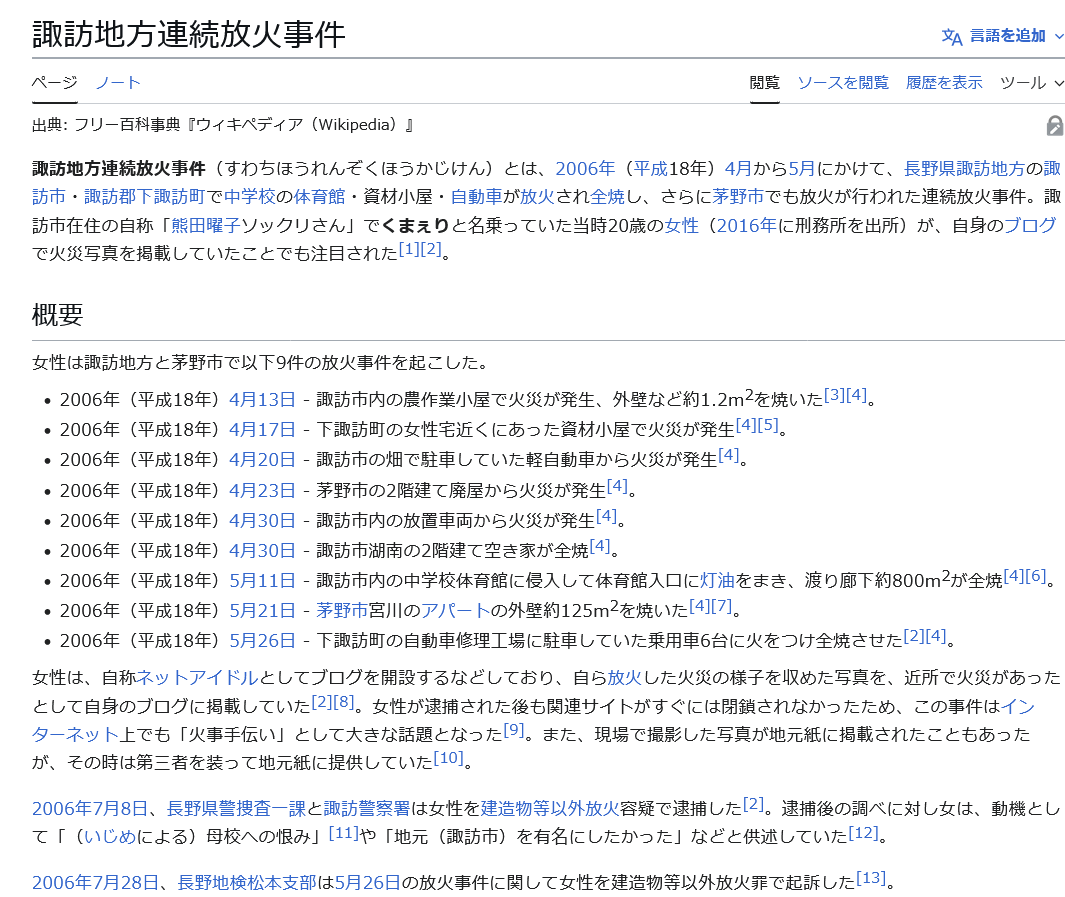Click the language translation icon
Screen dimensions: 1065x897
[951, 36]
